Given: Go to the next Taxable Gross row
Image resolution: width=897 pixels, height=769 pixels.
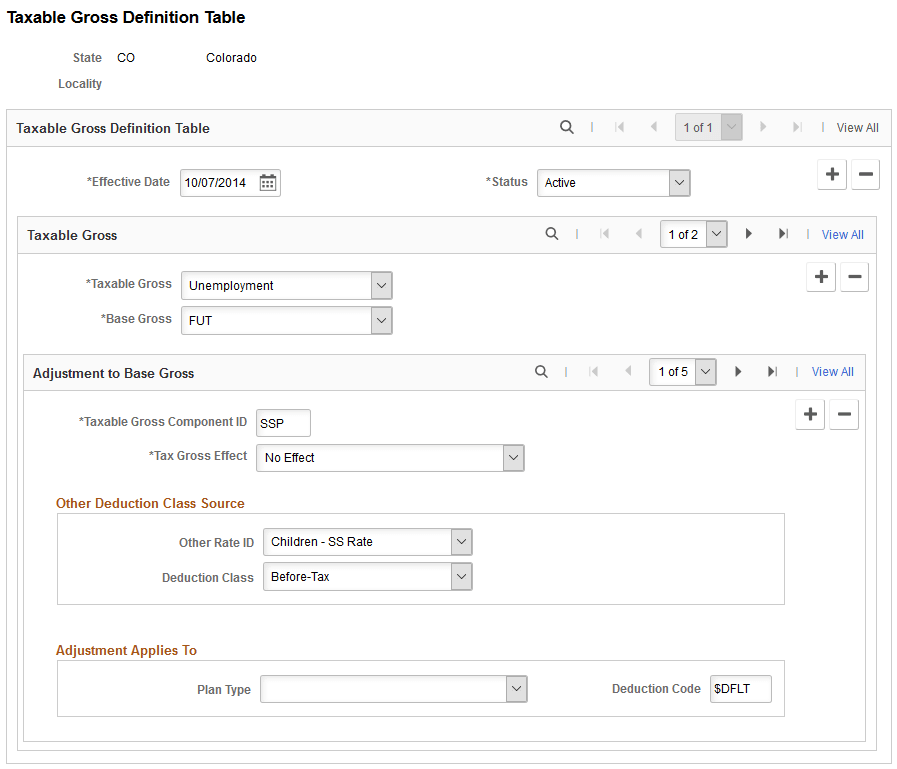Looking at the screenshot, I should [x=749, y=234].
